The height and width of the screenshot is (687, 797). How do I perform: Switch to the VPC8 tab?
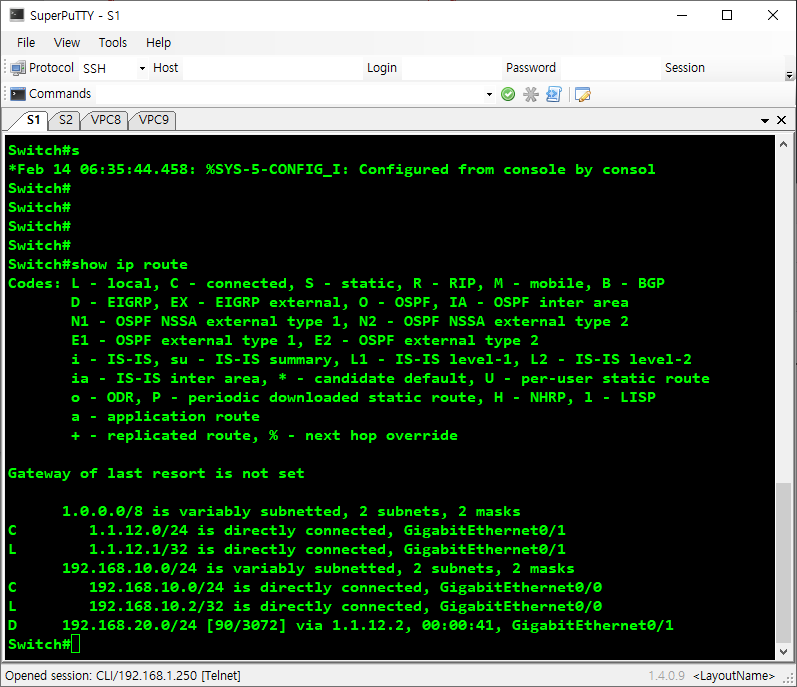(x=106, y=120)
